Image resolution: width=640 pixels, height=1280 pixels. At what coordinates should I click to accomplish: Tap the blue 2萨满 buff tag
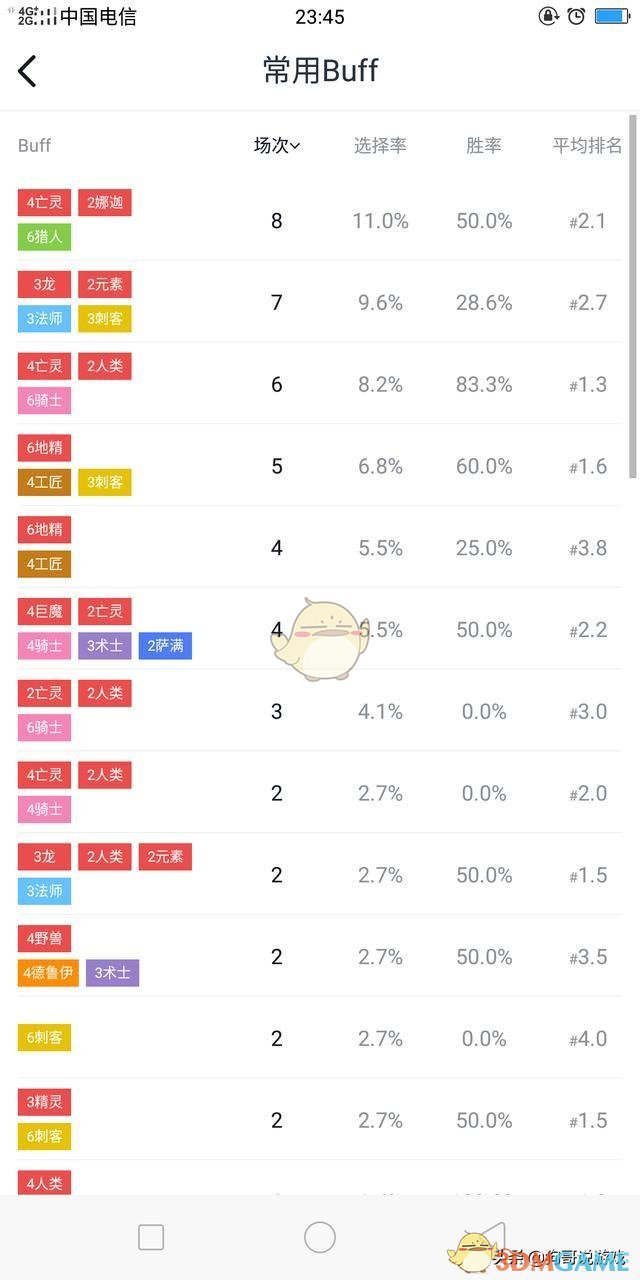(x=165, y=646)
